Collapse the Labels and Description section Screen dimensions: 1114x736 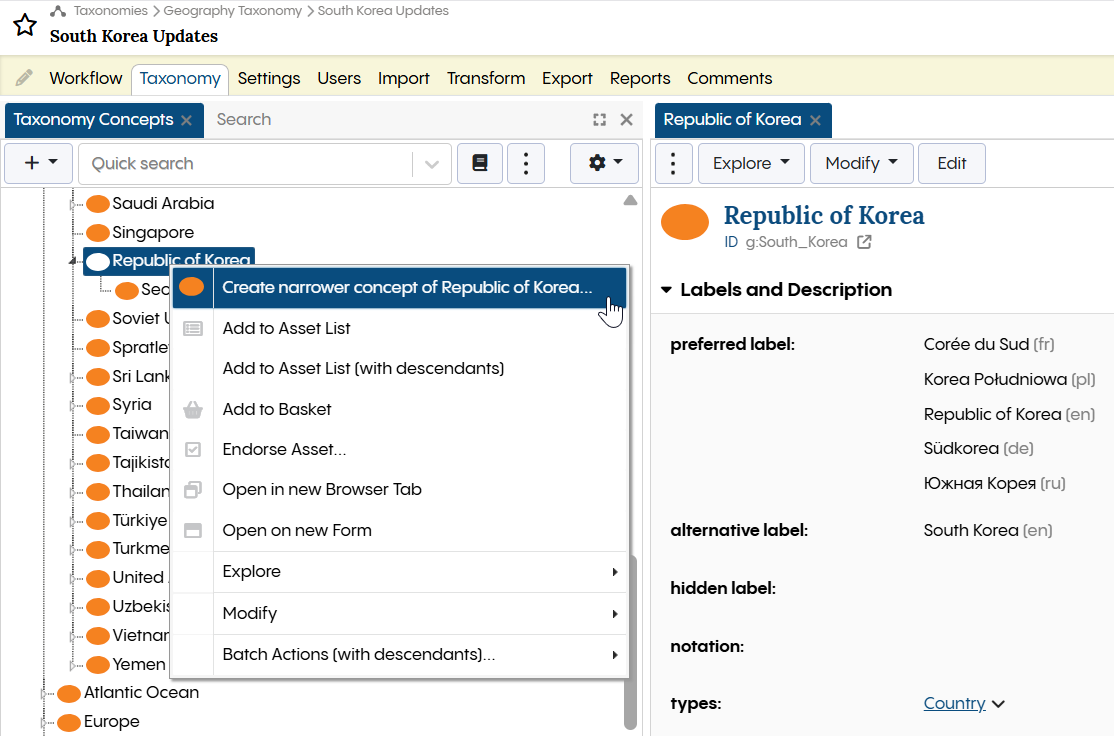[666, 290]
